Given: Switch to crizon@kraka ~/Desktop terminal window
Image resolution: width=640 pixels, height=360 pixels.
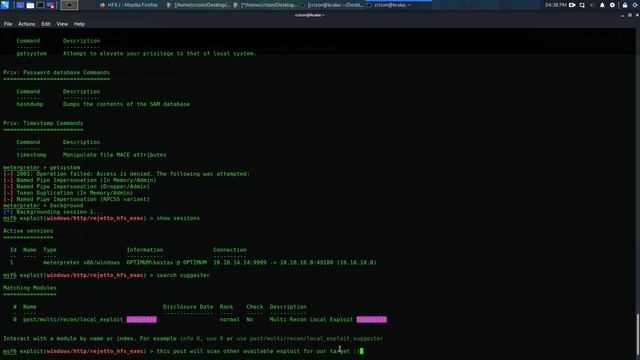Looking at the screenshot, I should click(x=332, y=5).
